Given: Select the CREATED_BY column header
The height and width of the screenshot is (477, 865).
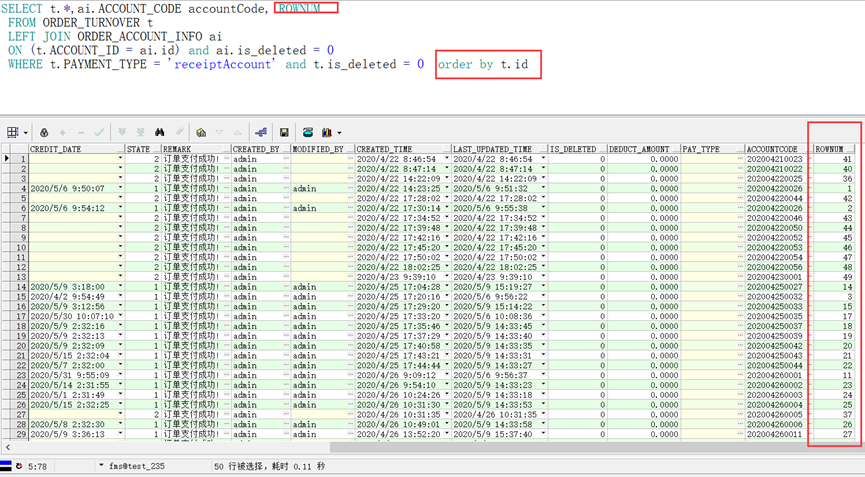Looking at the screenshot, I should click(261, 149).
